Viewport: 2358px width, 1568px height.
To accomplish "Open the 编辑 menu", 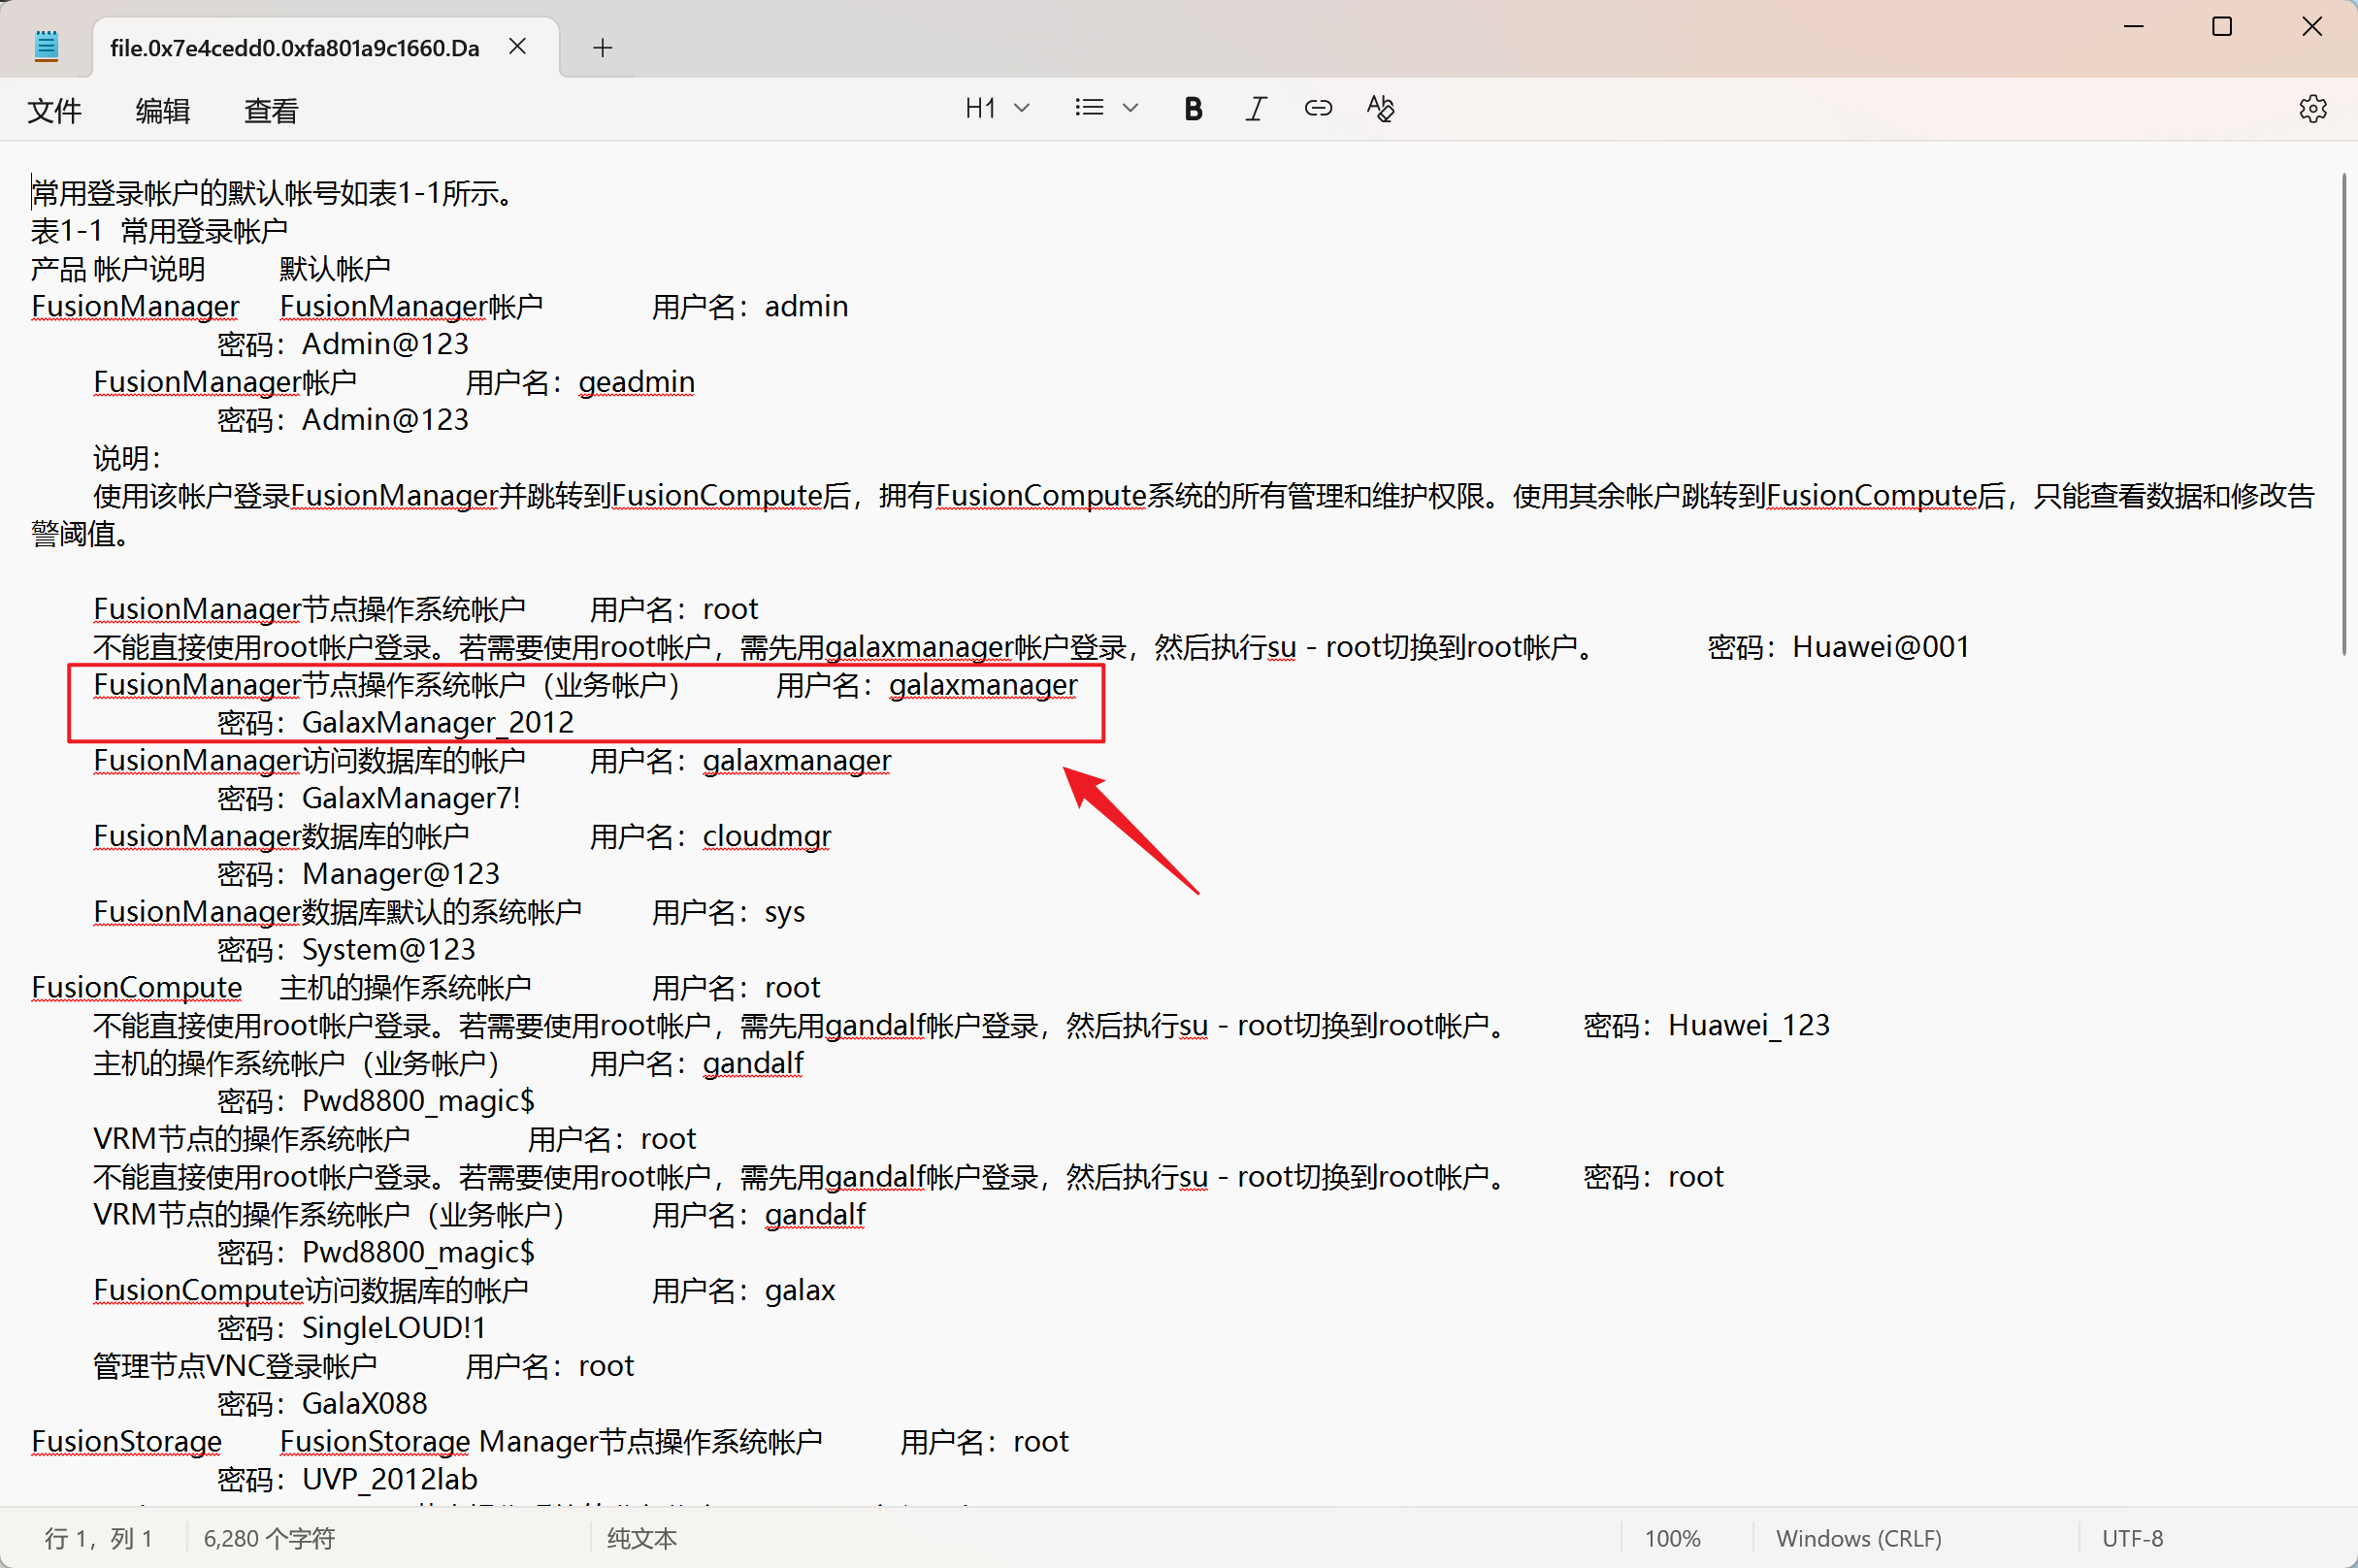I will [x=163, y=110].
